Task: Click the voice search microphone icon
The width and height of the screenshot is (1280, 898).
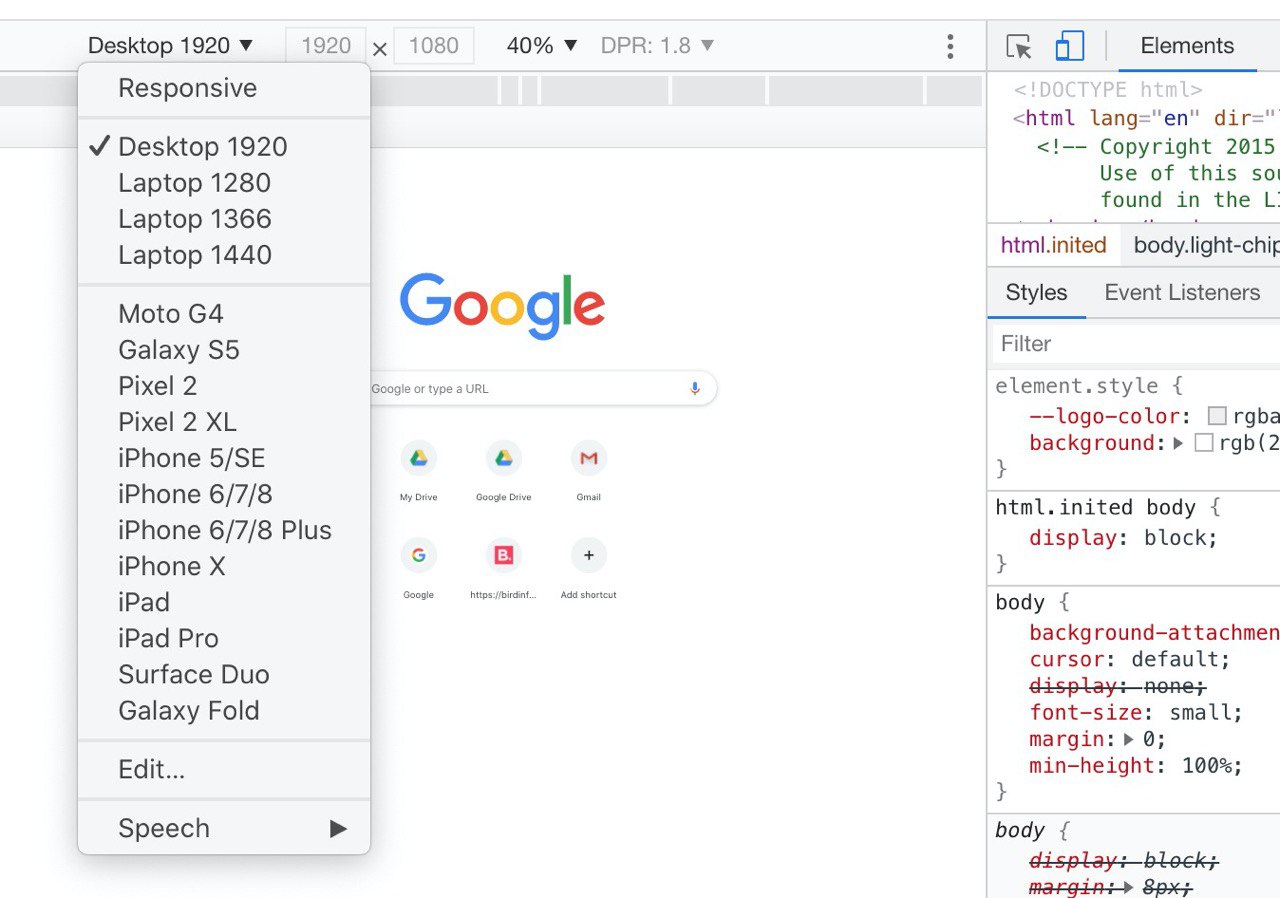Action: click(x=695, y=388)
